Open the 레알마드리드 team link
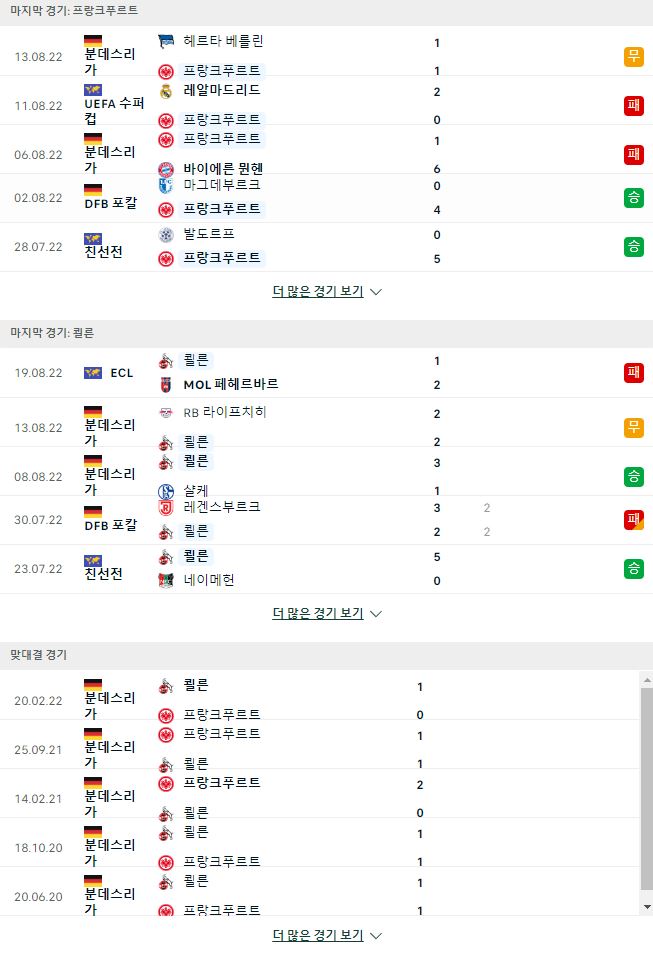The height and width of the screenshot is (953, 653). [222, 90]
